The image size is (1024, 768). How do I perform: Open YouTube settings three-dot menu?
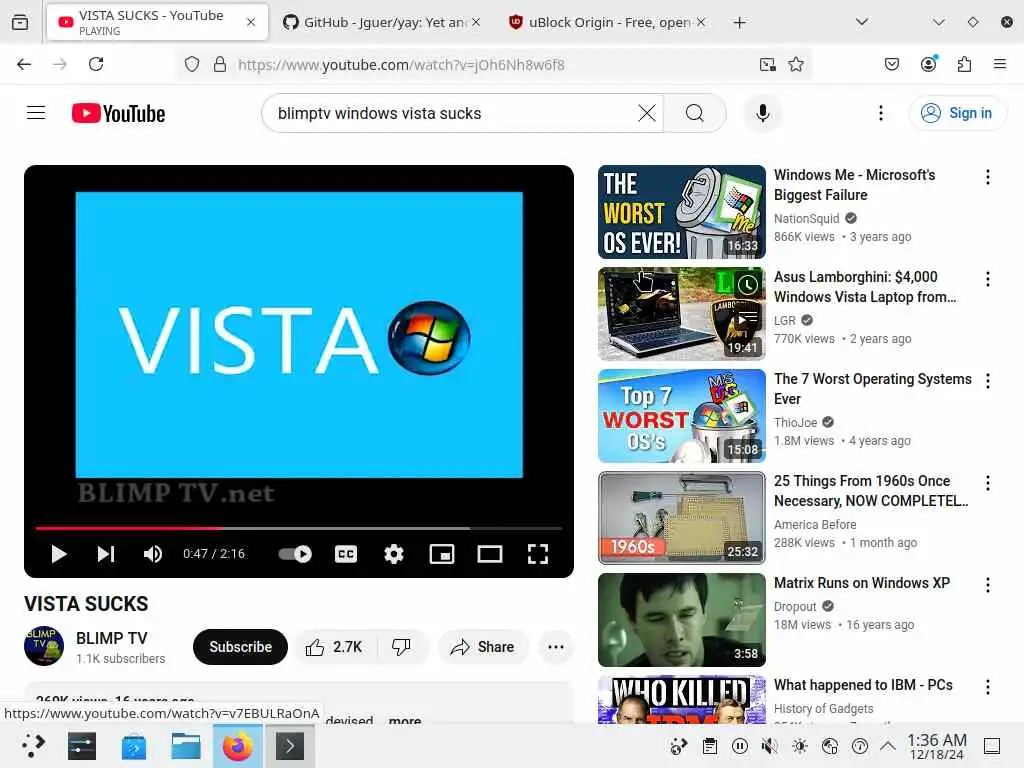(880, 113)
